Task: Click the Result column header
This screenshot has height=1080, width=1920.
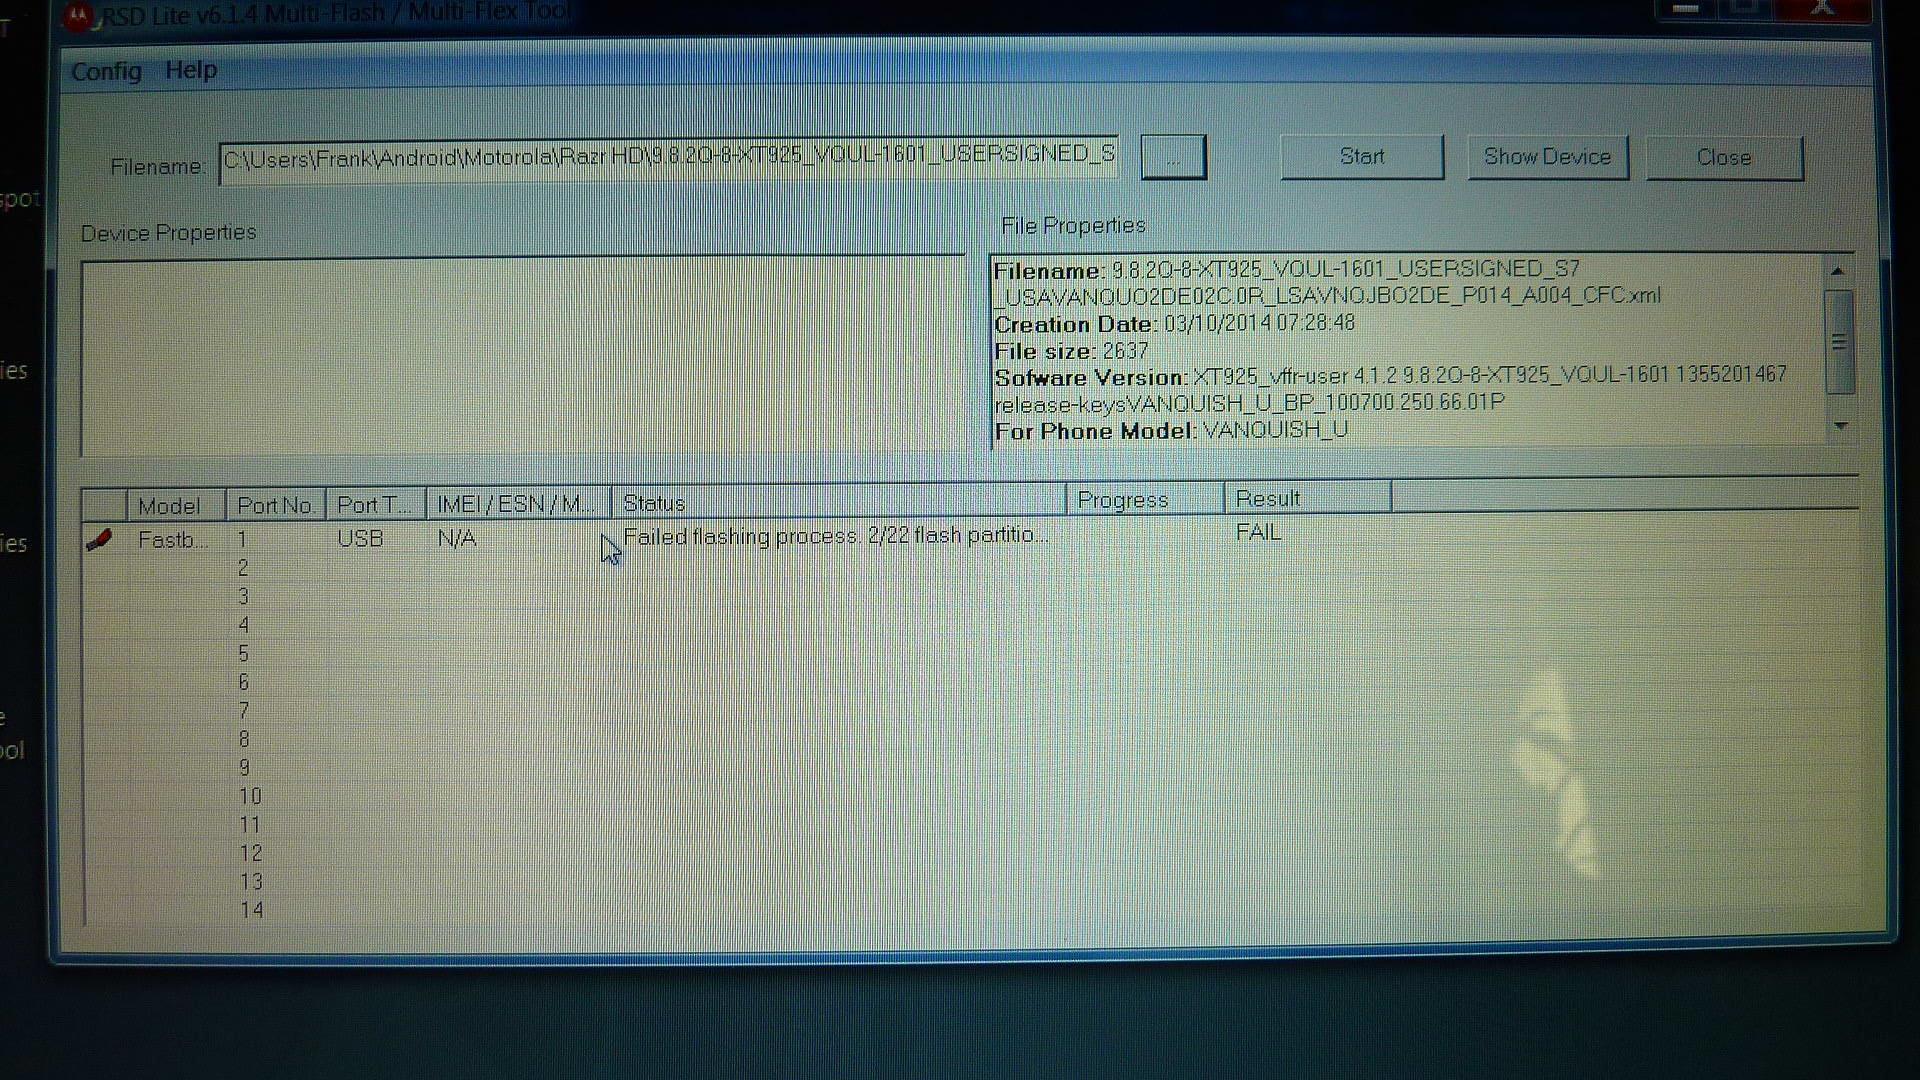Action: (1307, 497)
